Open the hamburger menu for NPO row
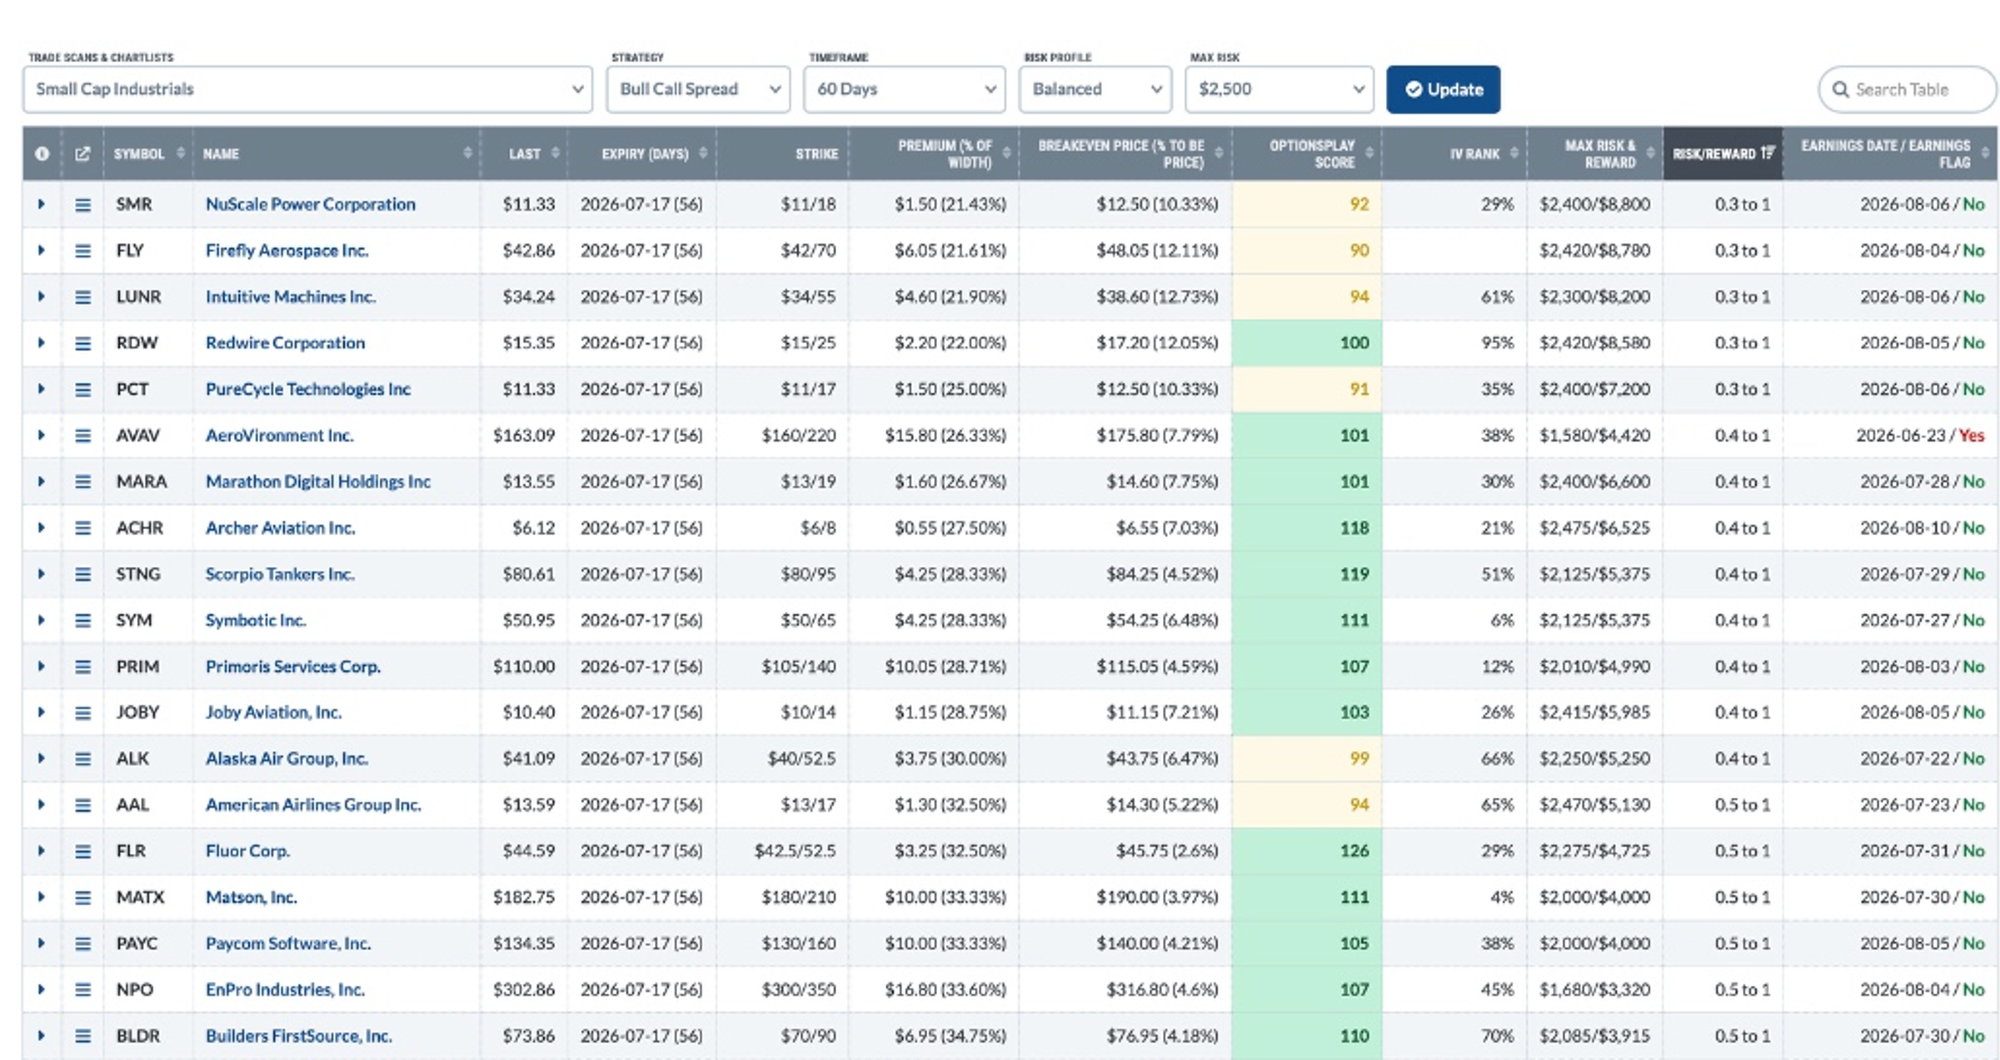The height and width of the screenshot is (1060, 2000). 83,990
